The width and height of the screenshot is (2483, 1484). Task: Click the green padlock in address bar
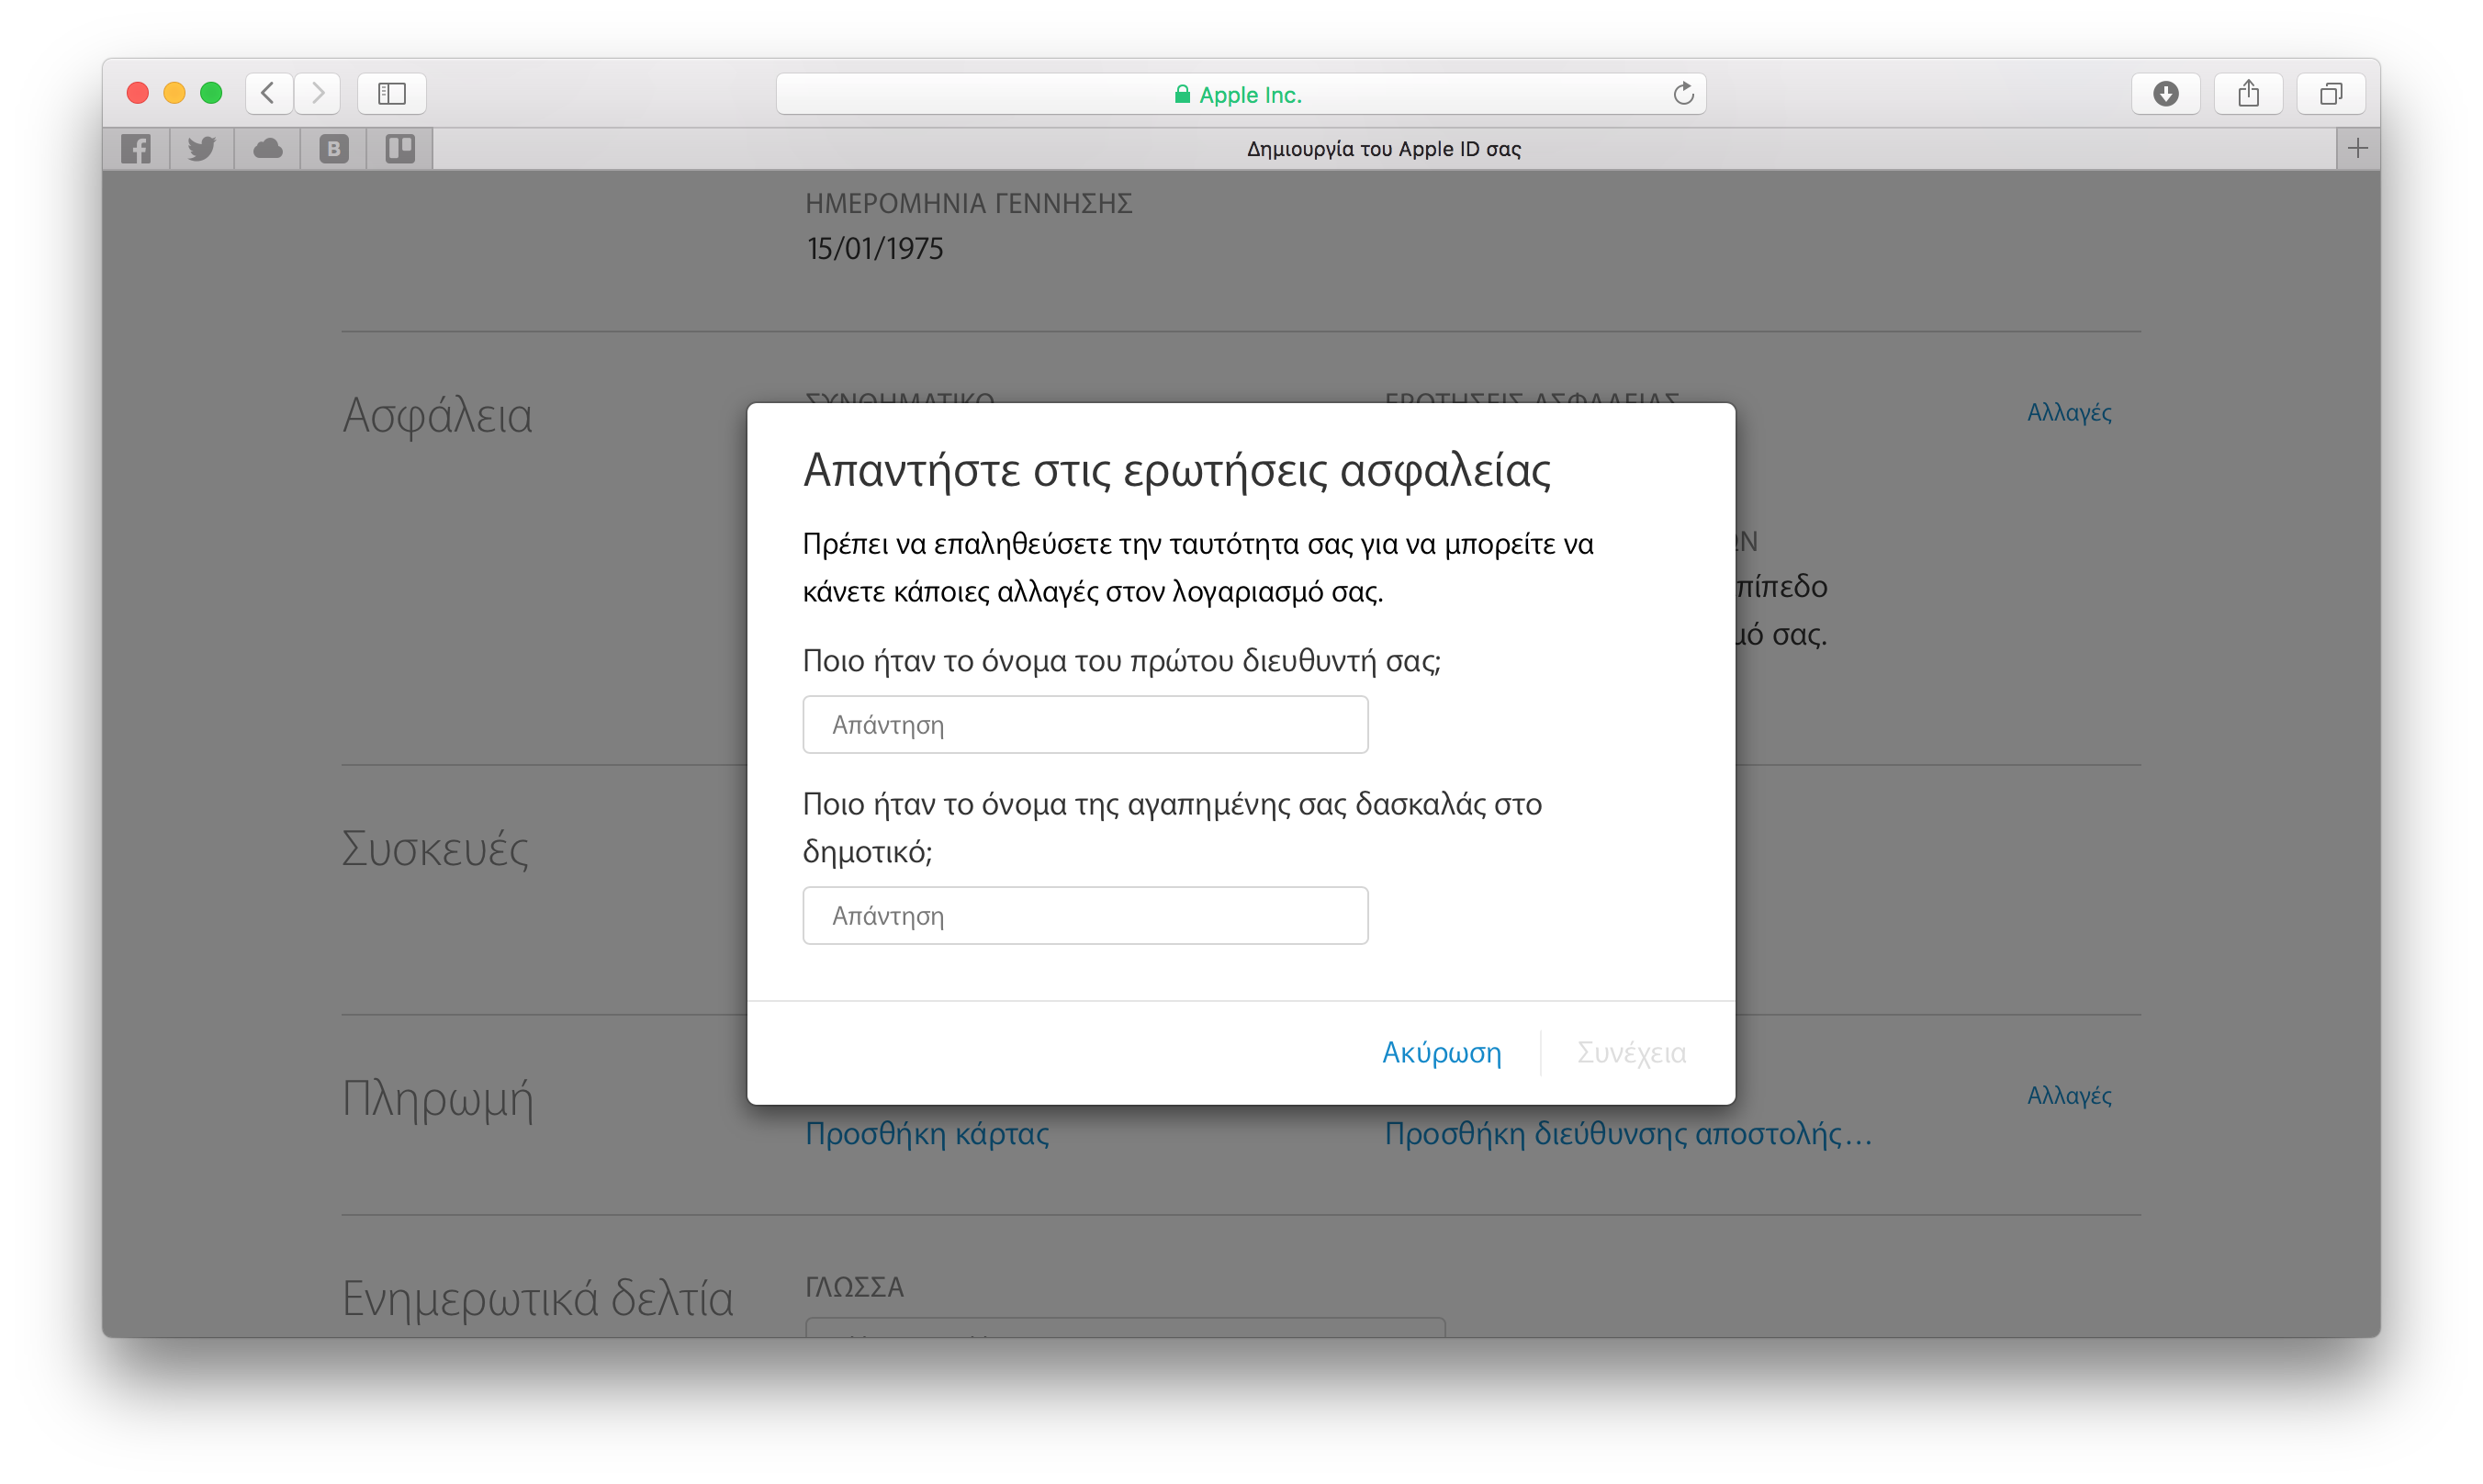click(1182, 94)
